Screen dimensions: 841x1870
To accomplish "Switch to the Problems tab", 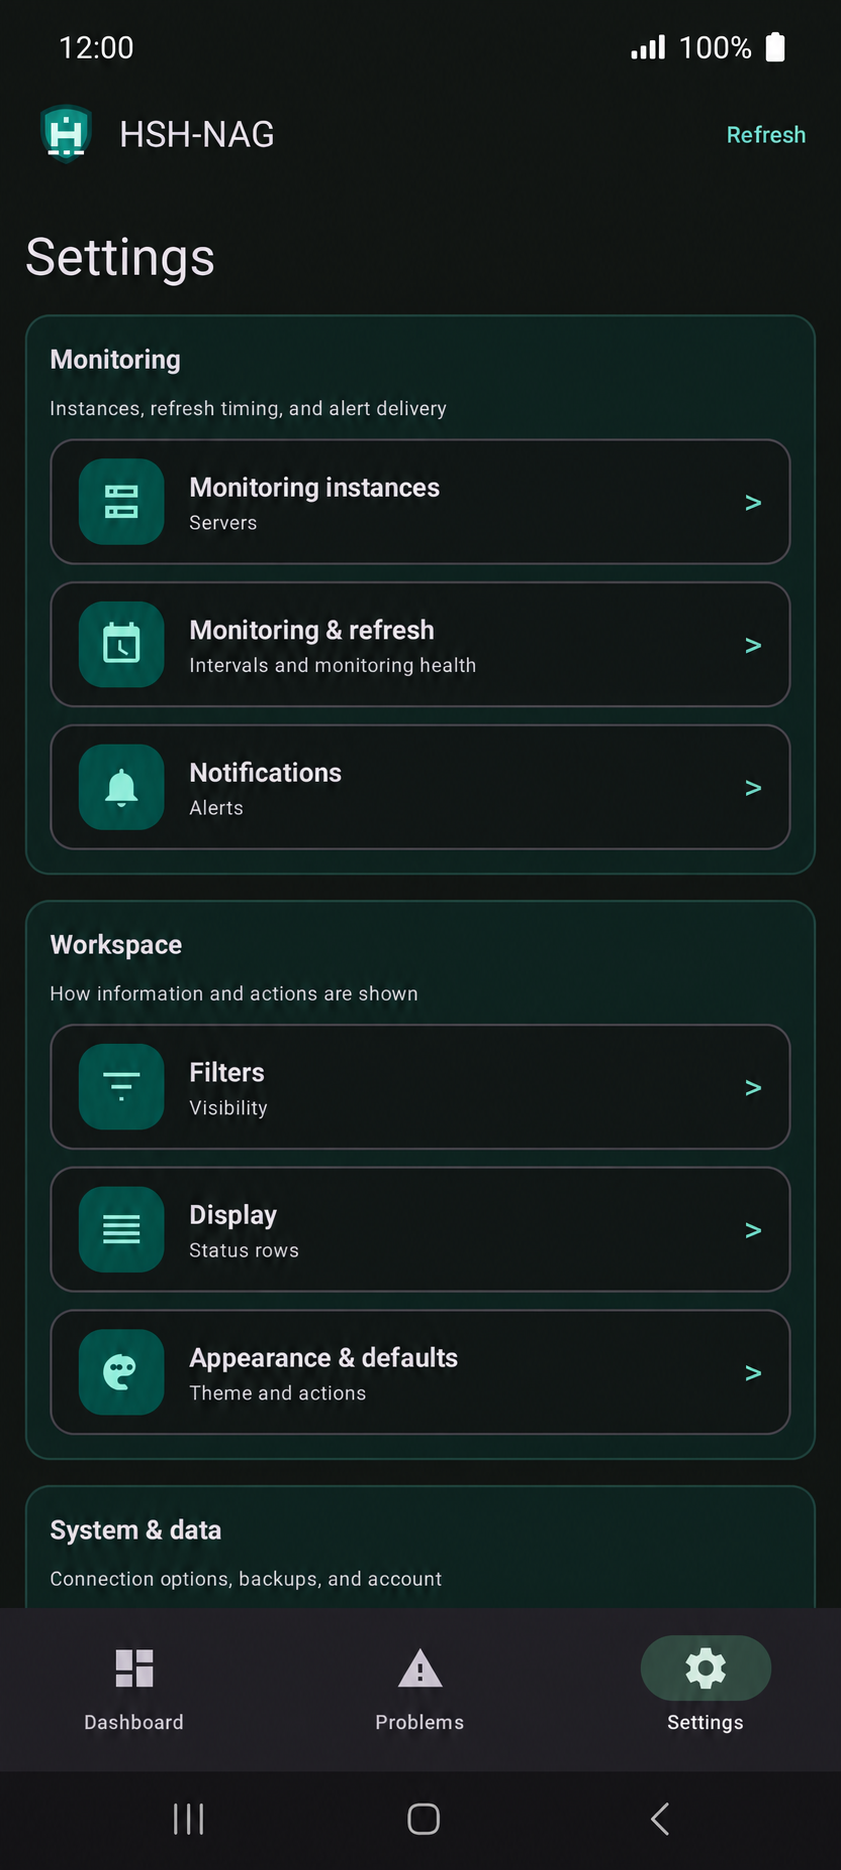I will coord(420,1690).
